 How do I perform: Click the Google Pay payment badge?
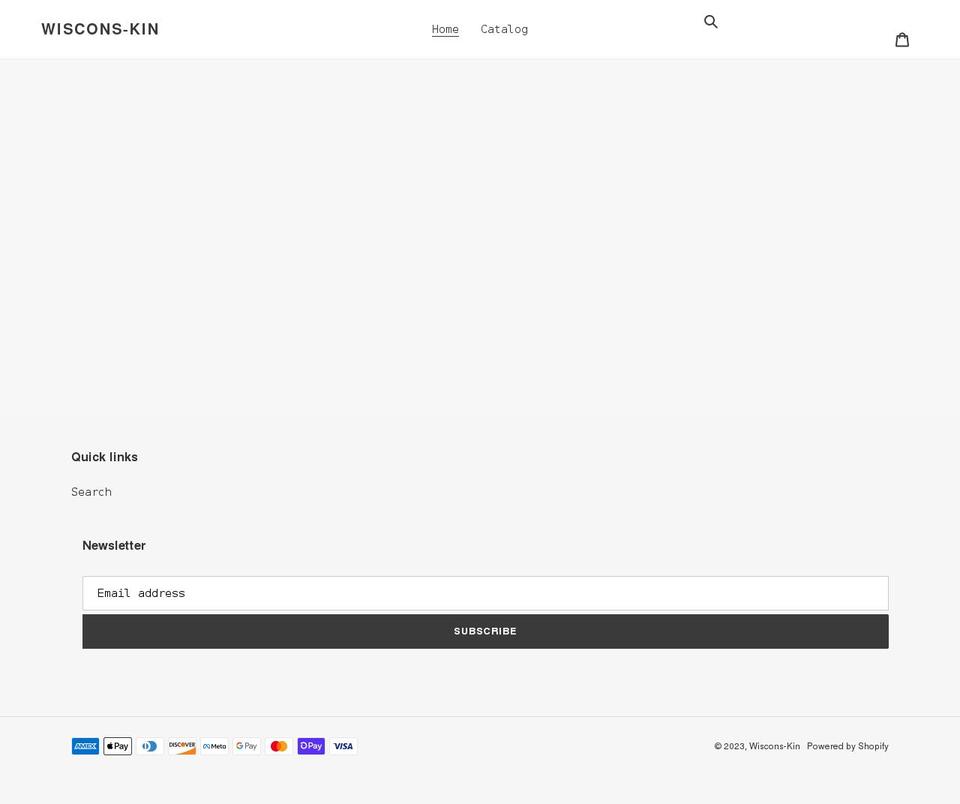click(x=246, y=746)
